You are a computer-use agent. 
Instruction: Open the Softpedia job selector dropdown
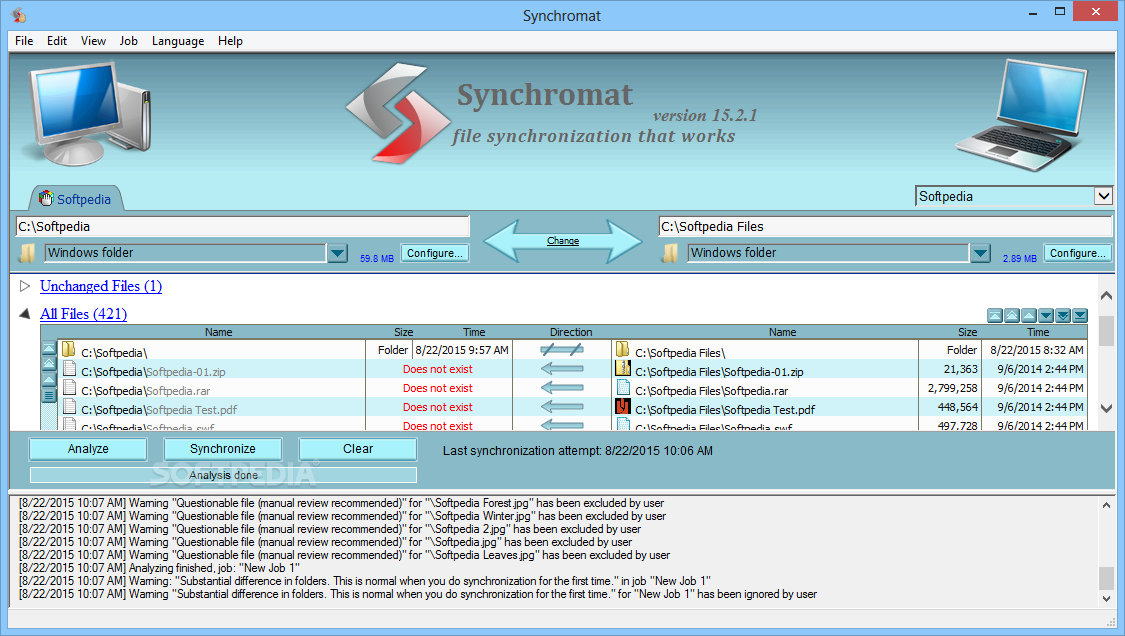click(x=1103, y=196)
